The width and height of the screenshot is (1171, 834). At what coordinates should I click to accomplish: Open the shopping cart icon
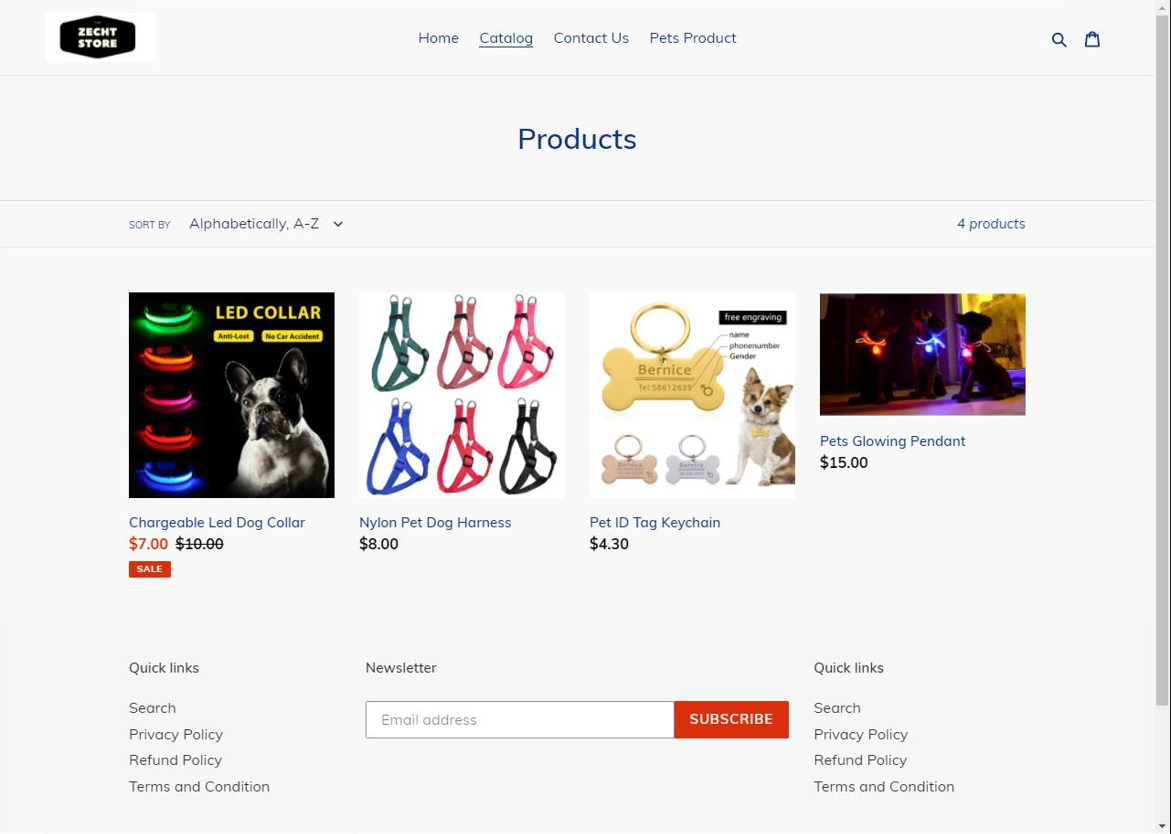click(x=1092, y=39)
